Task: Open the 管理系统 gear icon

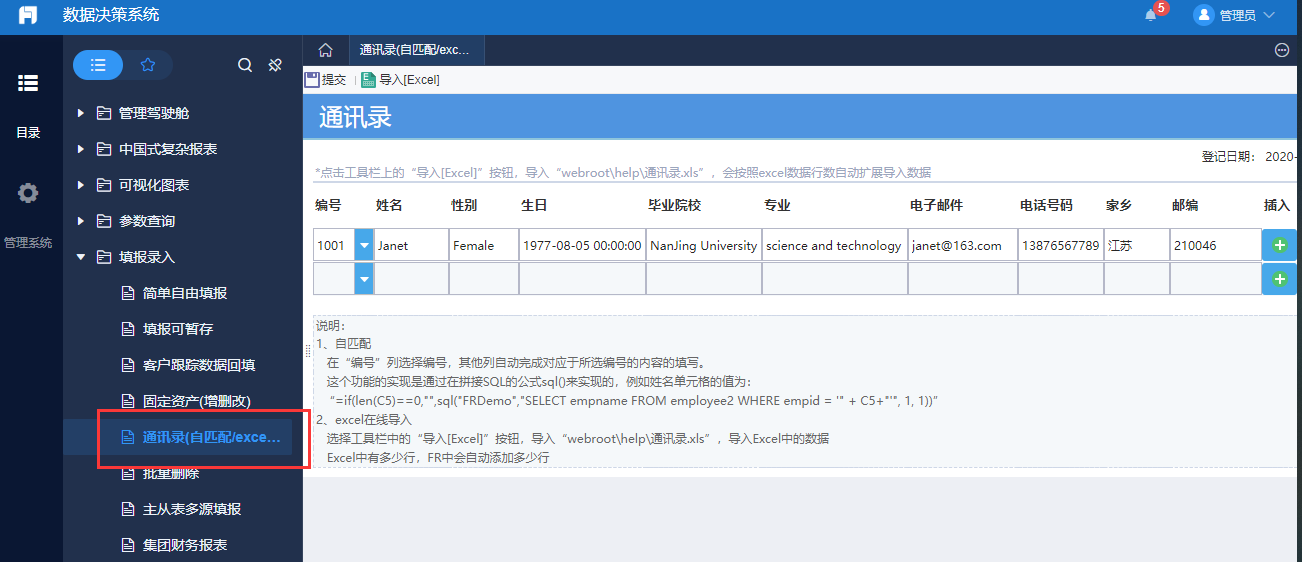Action: coord(28,193)
